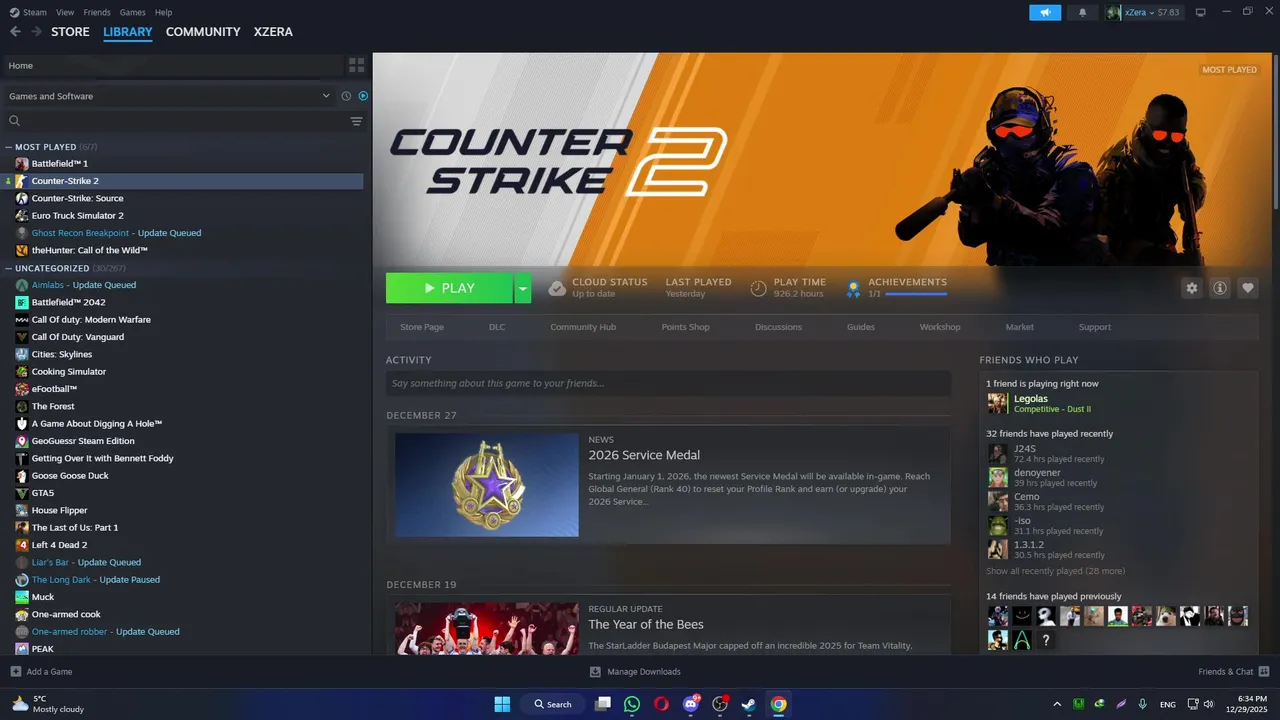Screen dimensions: 1280x720
Task: Open Opera browser from the taskbar
Action: [x=661, y=704]
